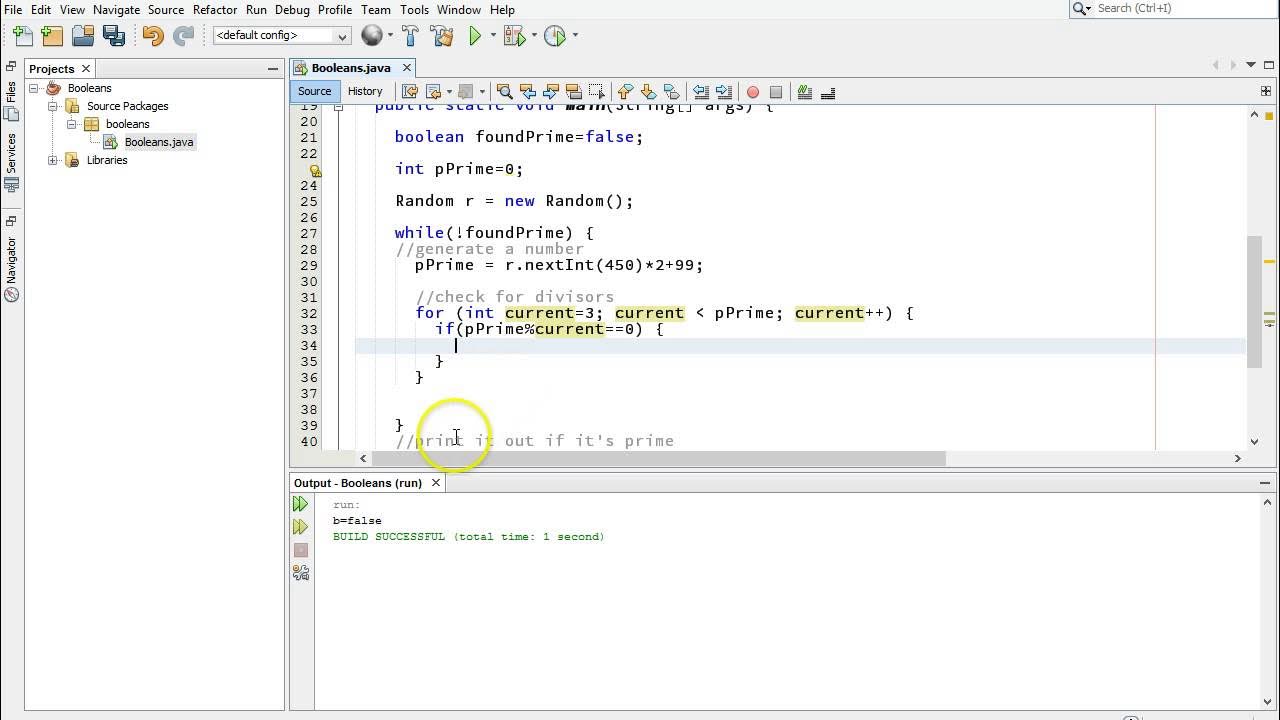
Task: Open the File menu
Action: 13,10
